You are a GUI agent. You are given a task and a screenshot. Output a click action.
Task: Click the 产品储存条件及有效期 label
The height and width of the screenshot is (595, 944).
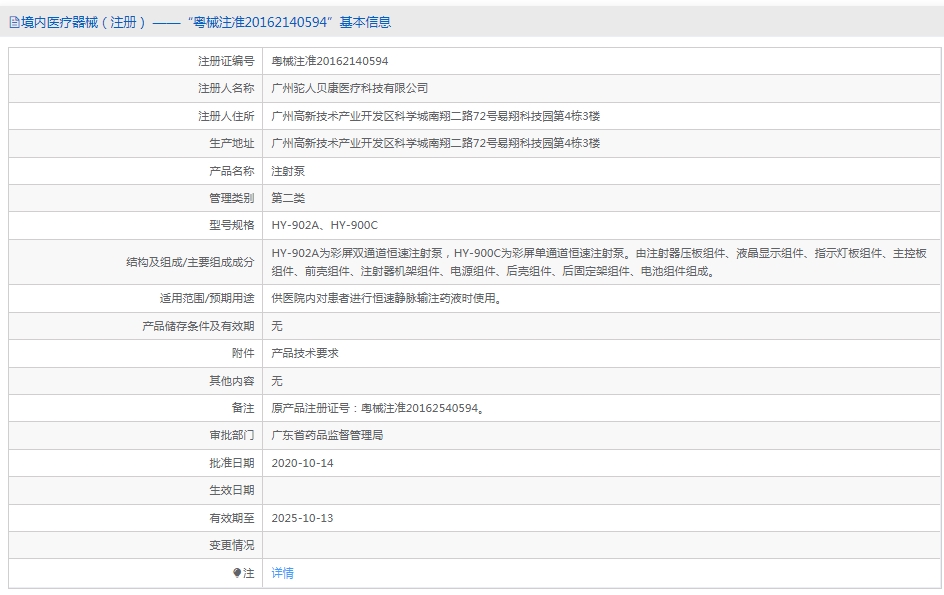tap(199, 326)
